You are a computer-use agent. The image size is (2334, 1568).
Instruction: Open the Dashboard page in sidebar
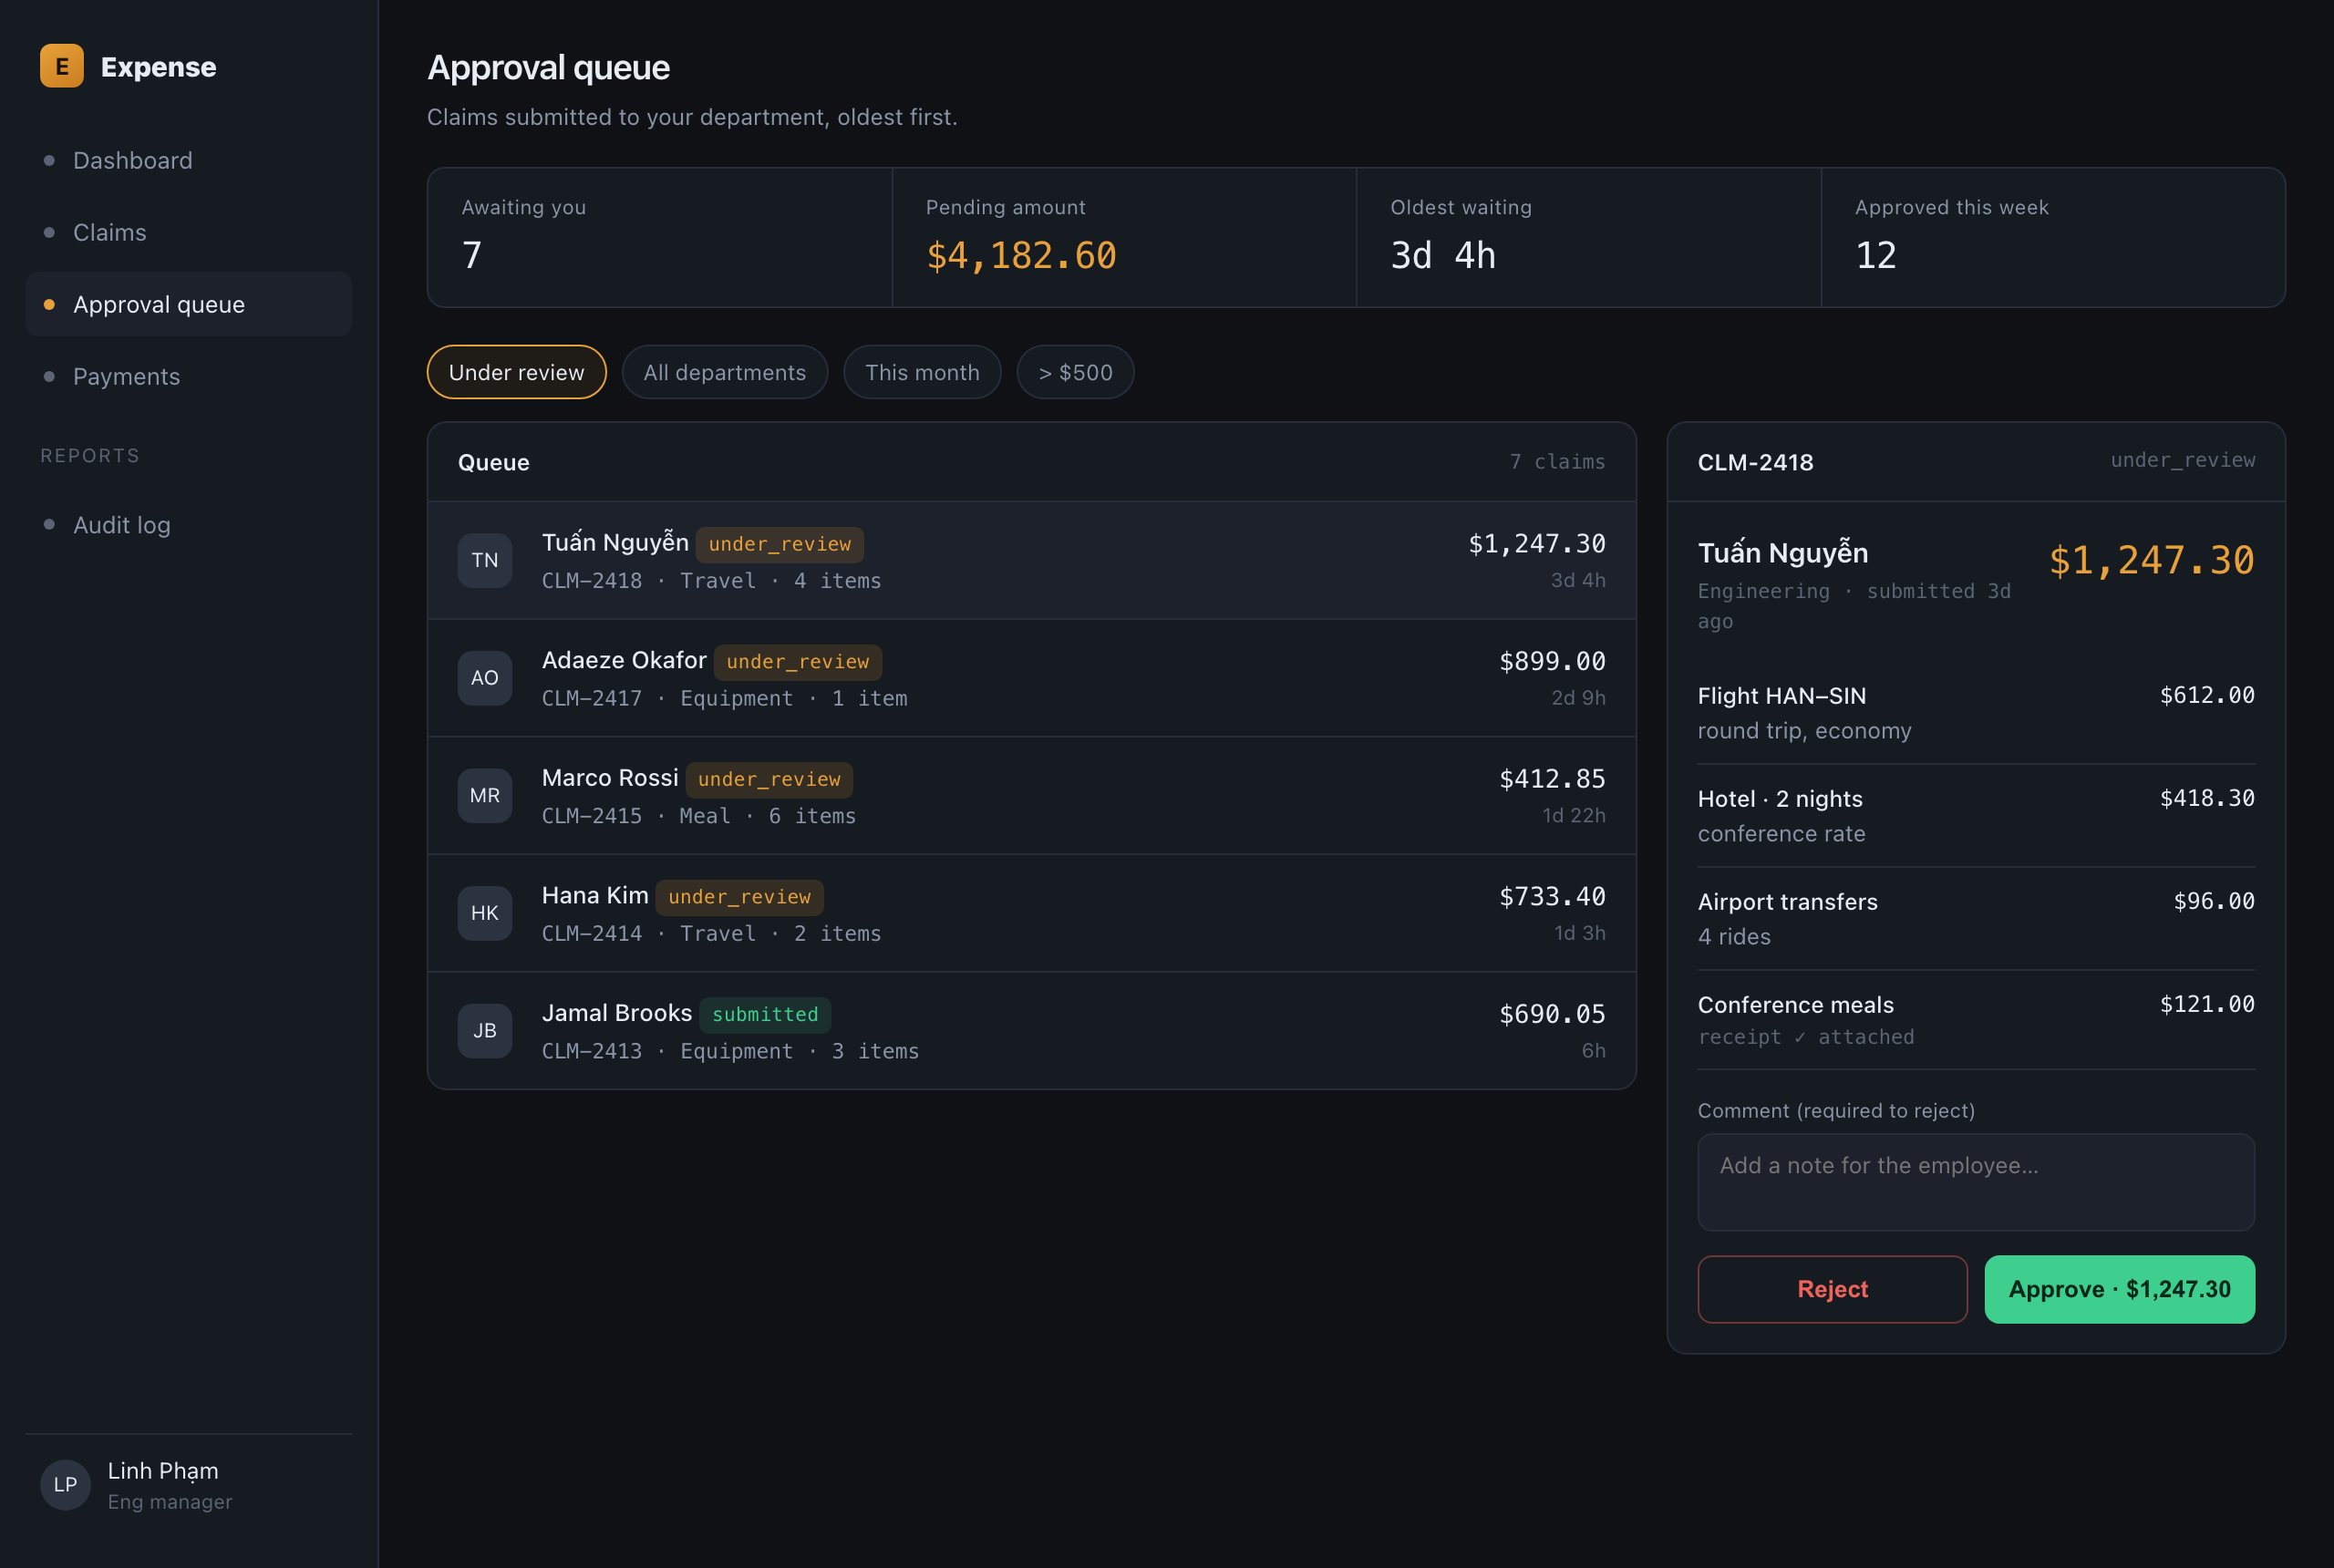188,160
